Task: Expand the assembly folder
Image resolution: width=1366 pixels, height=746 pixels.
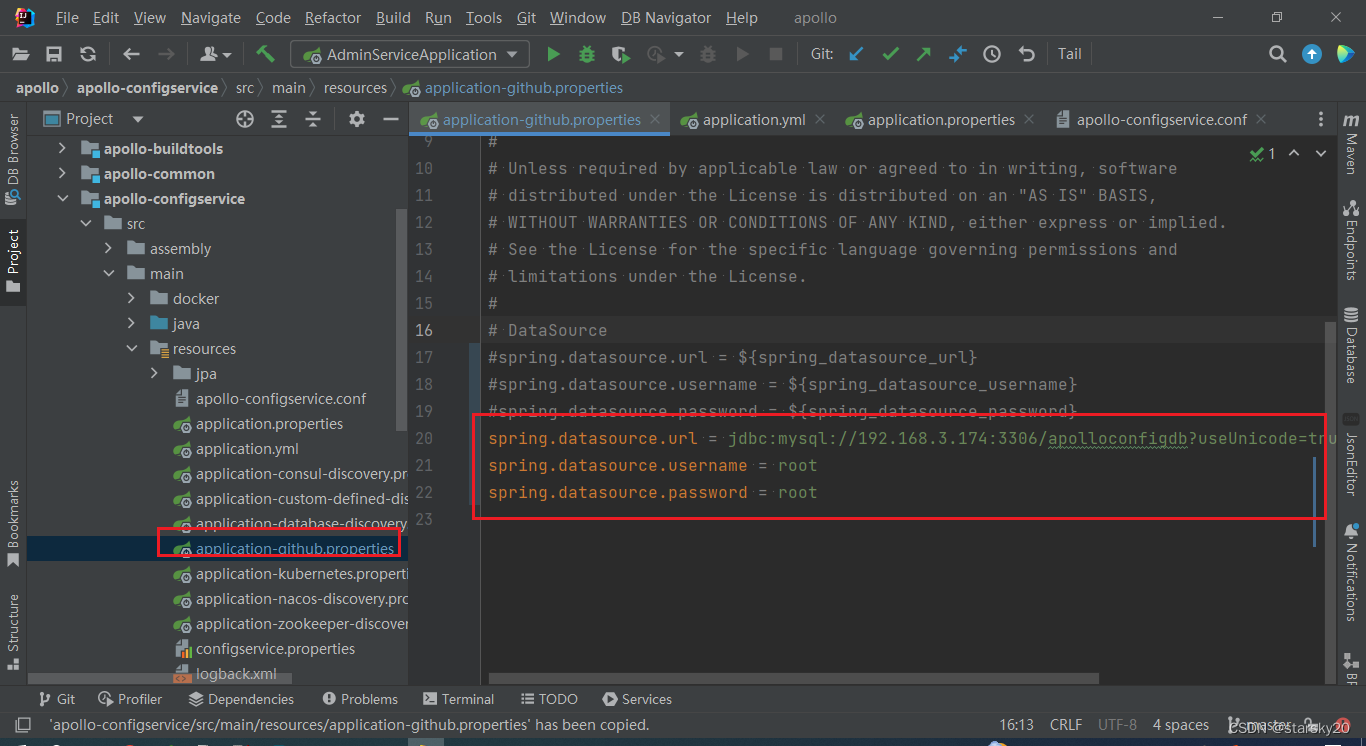Action: click(109, 248)
